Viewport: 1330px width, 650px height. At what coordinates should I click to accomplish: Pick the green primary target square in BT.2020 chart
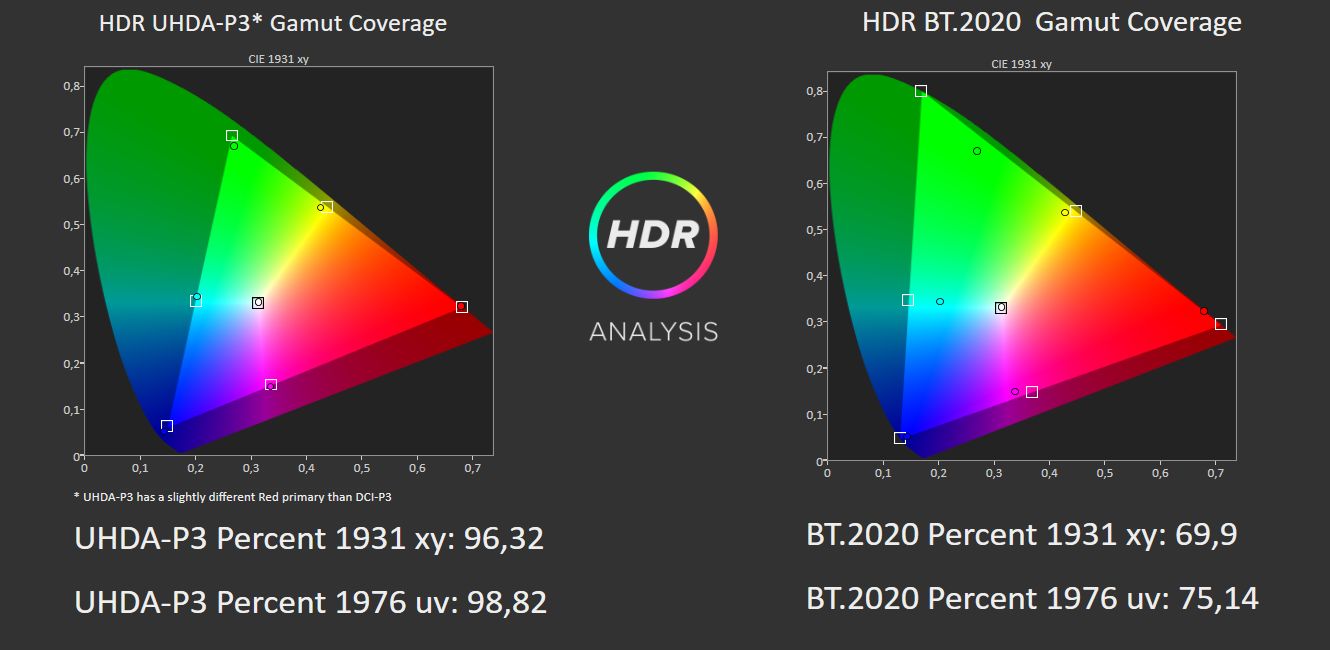click(921, 91)
